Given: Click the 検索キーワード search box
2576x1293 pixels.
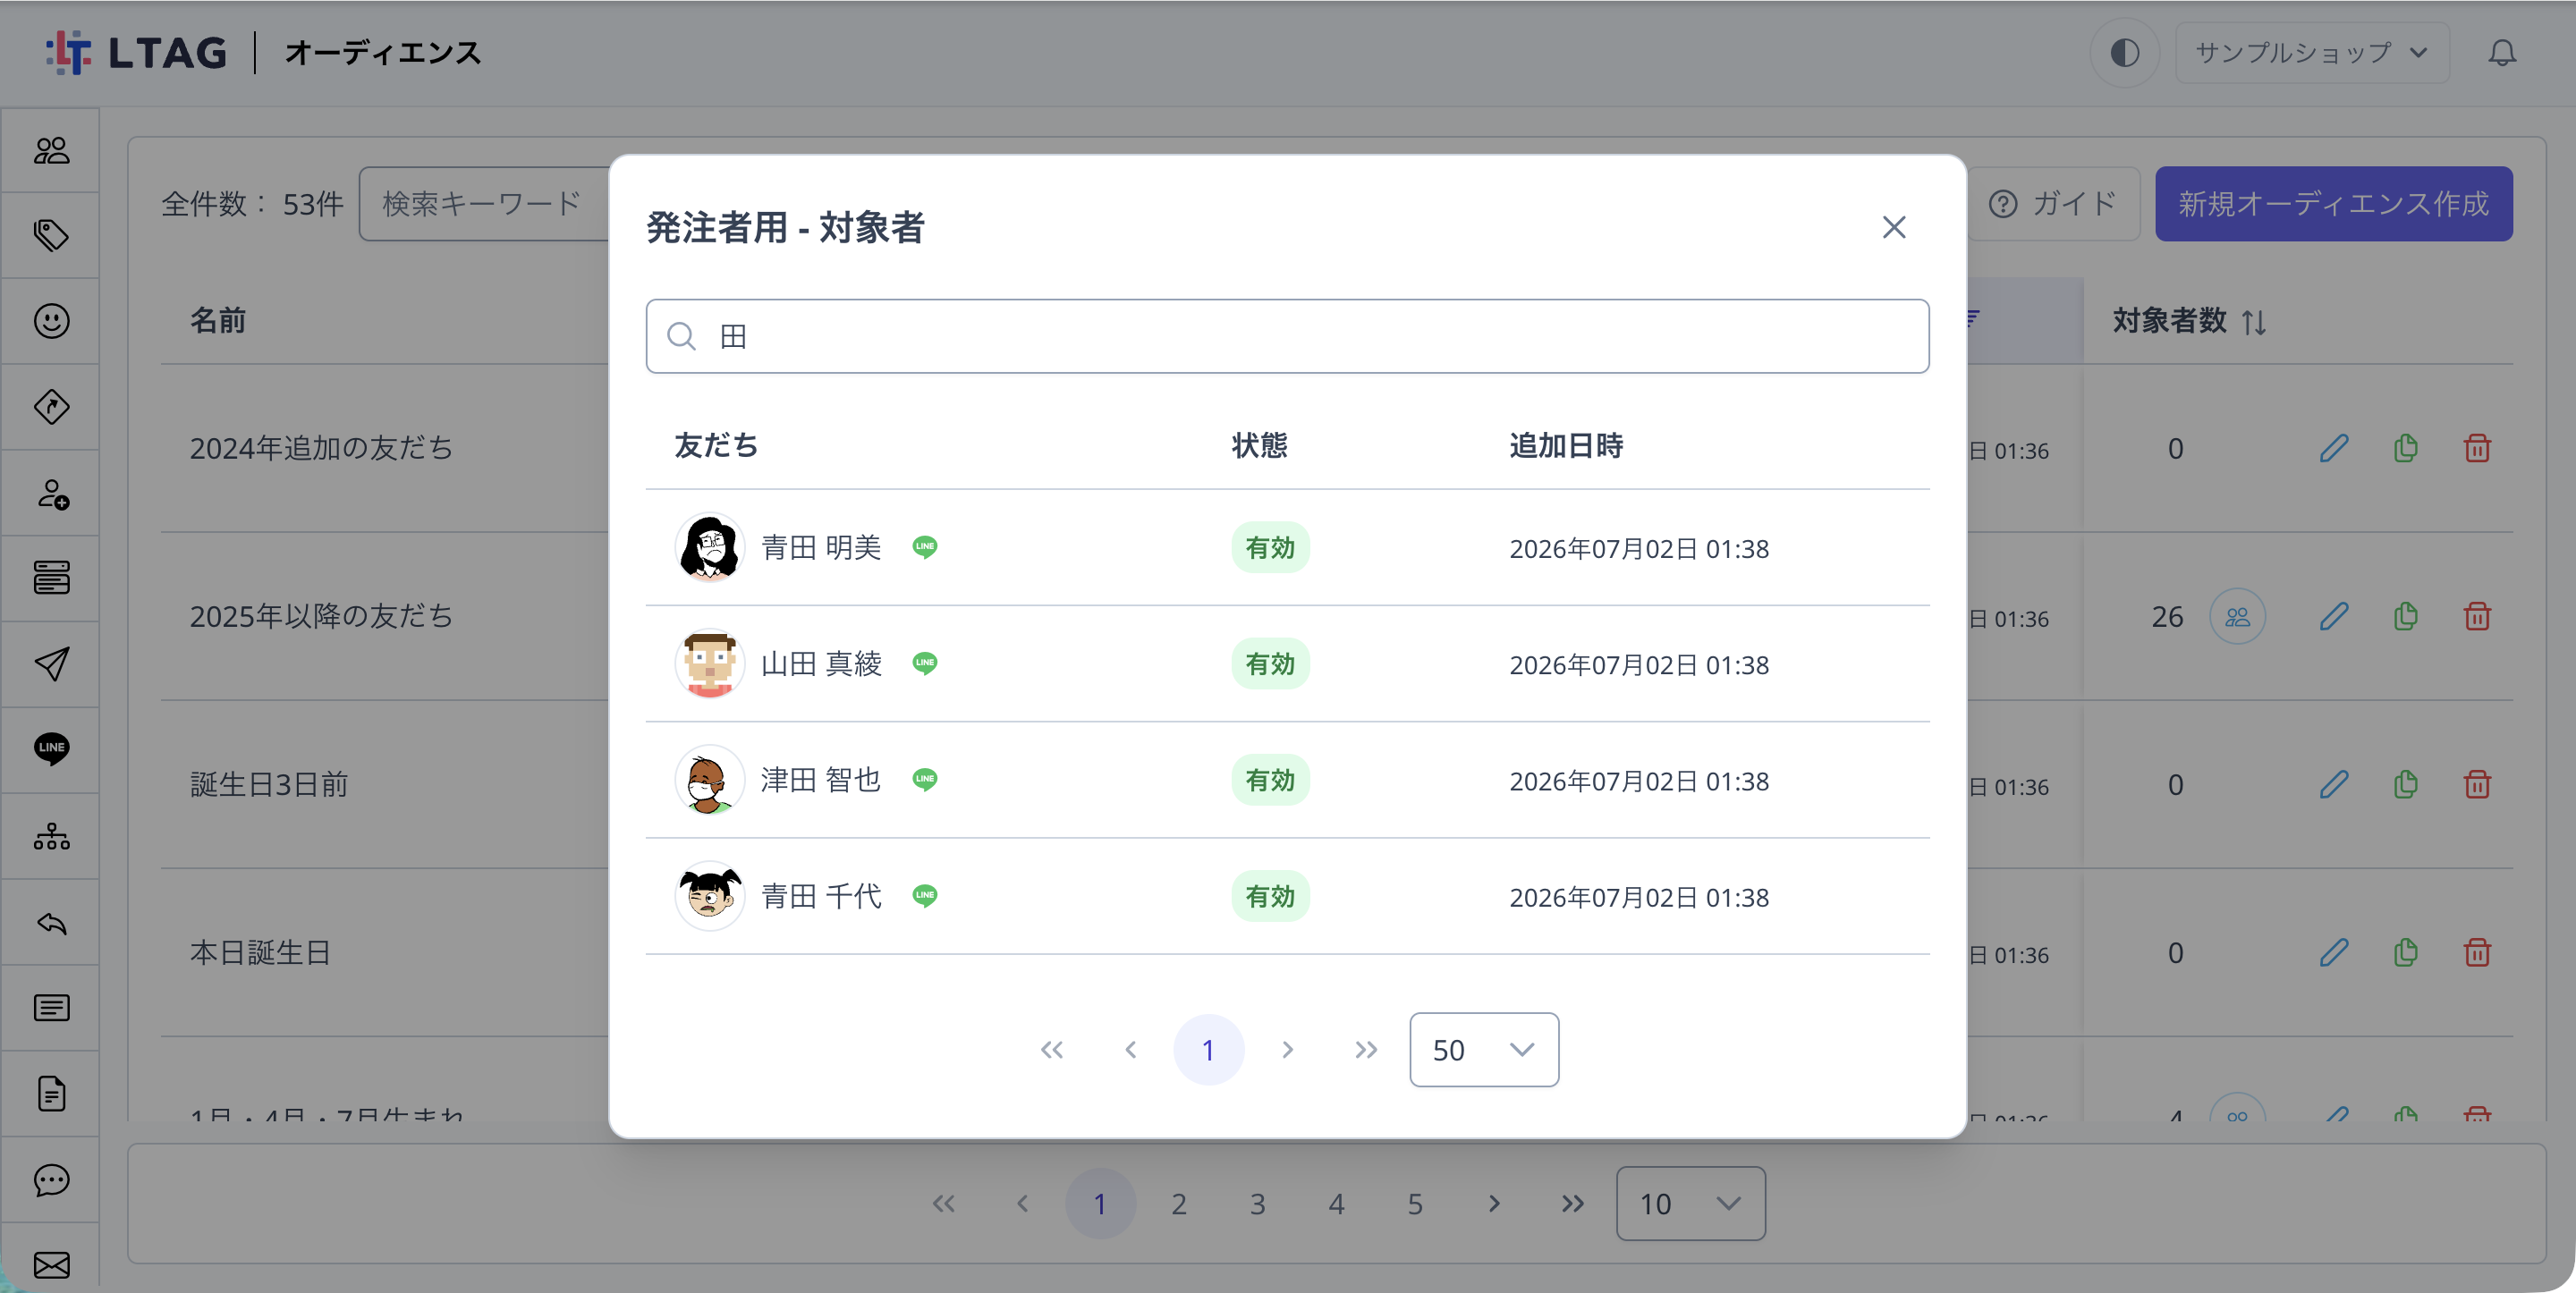Looking at the screenshot, I should (x=484, y=203).
